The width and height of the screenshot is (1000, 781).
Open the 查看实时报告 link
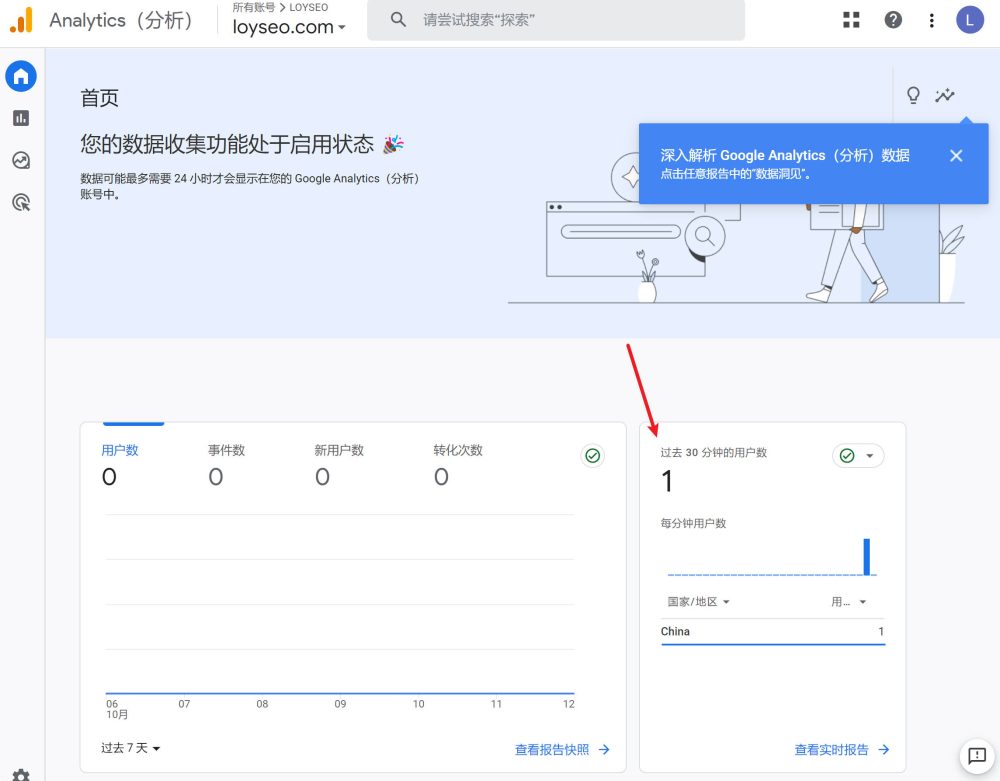point(841,750)
